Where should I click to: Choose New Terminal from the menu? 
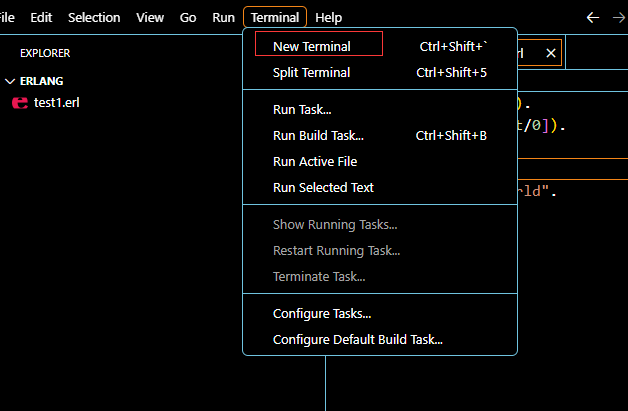tap(312, 46)
